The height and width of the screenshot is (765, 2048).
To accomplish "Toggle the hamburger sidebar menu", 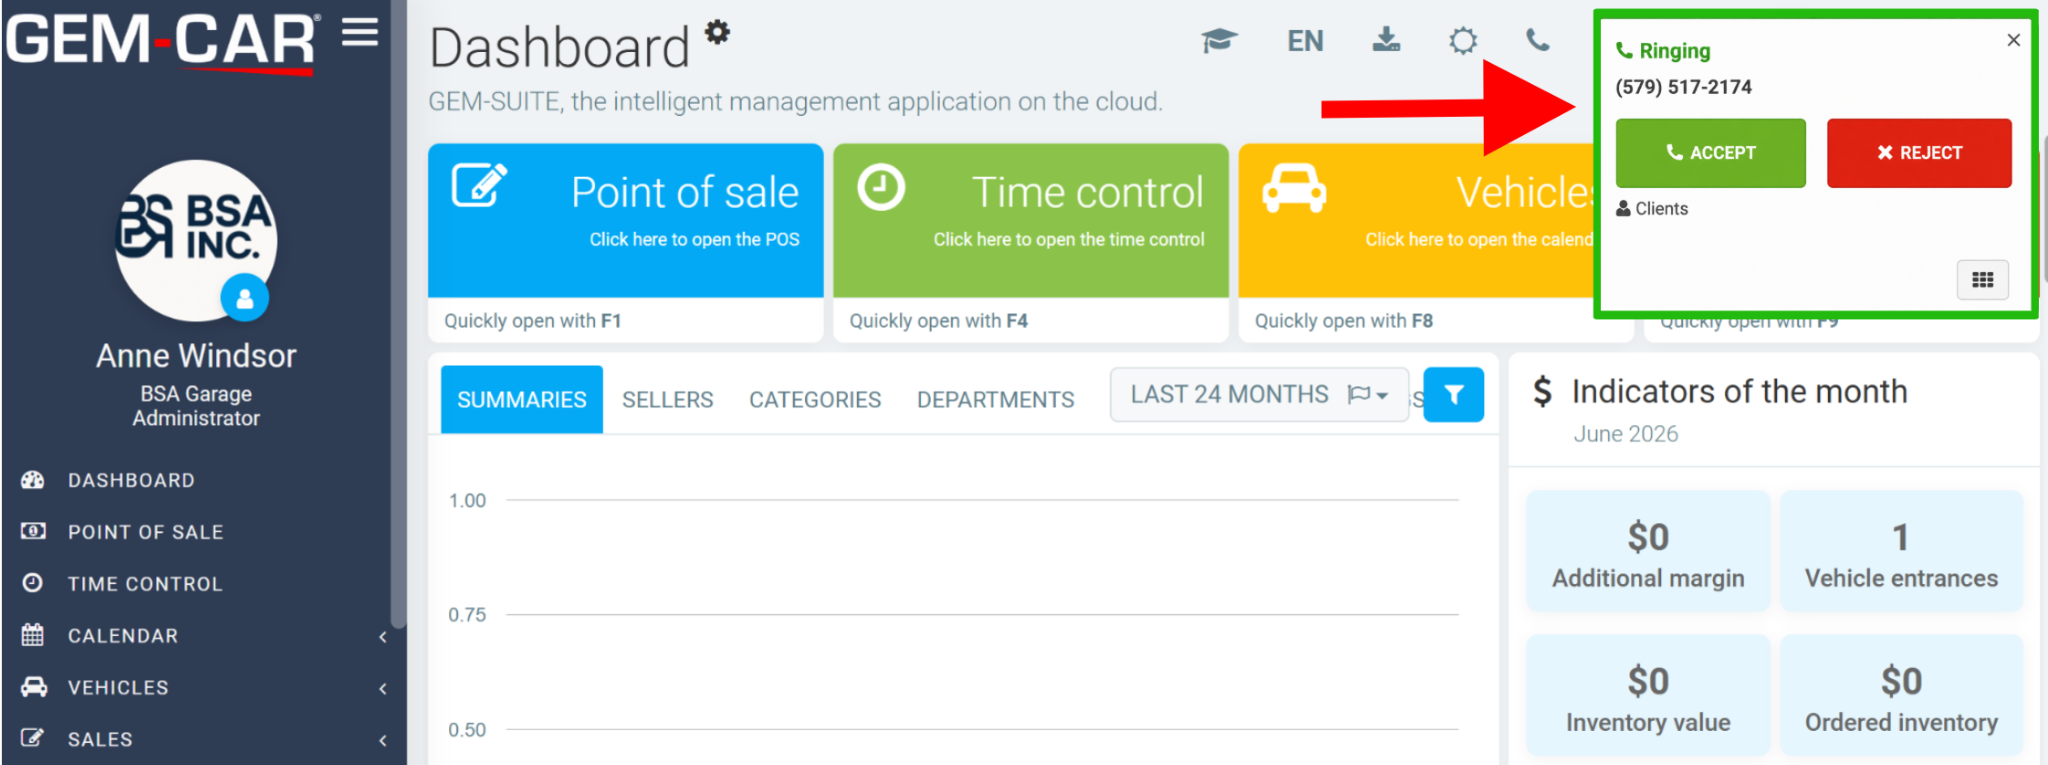I will coord(360,33).
